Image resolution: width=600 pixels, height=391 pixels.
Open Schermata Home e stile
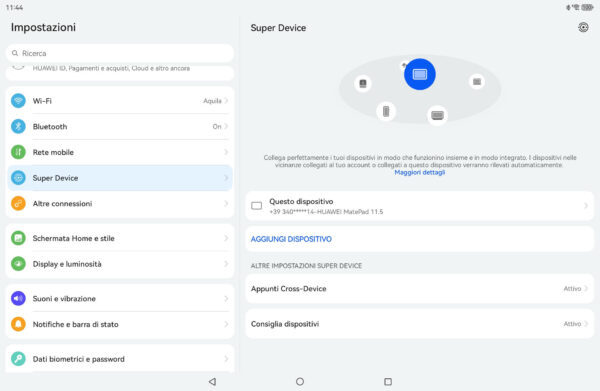click(x=120, y=238)
